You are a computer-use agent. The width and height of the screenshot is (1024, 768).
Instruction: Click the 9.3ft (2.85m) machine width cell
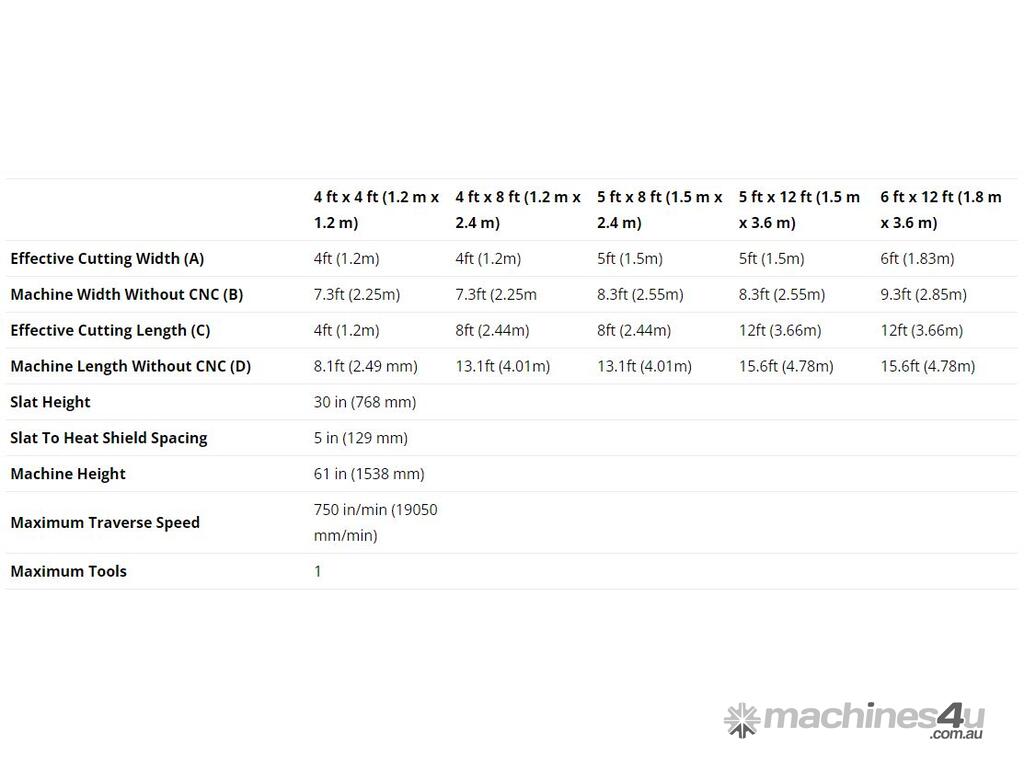coord(923,294)
